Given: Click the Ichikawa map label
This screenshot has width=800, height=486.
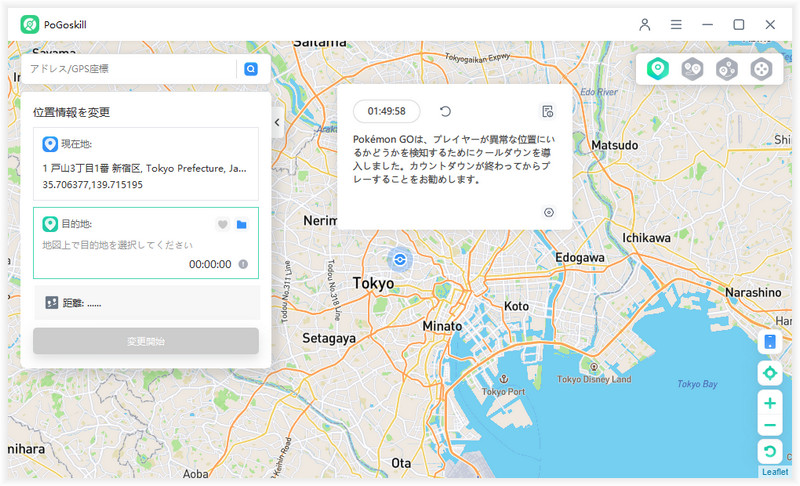Looking at the screenshot, I should (x=646, y=238).
